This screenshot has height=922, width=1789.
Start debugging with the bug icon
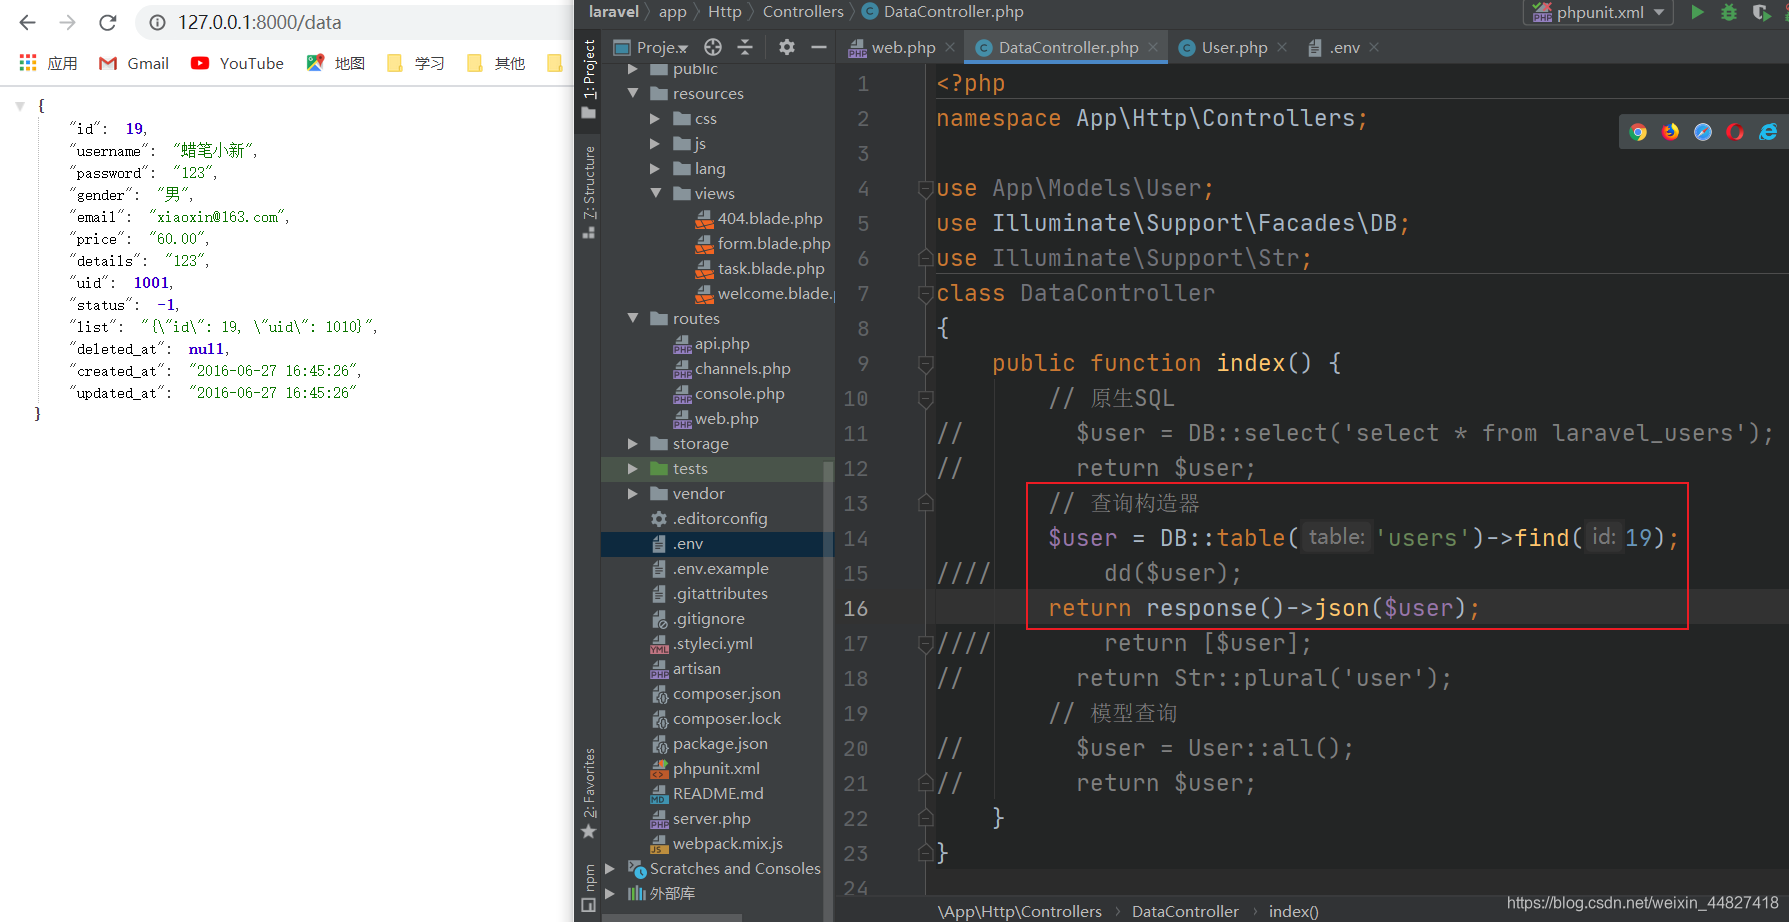coord(1729,12)
